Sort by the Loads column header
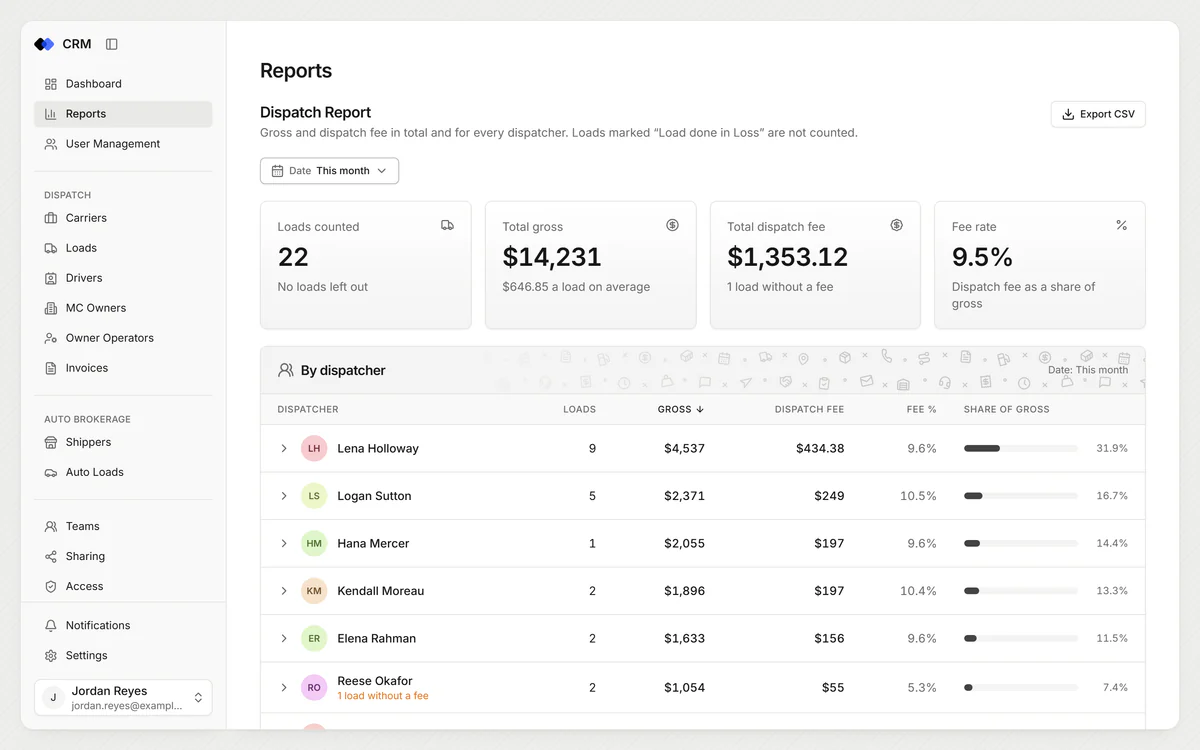Screen dimensions: 1200x750 click(x=579, y=409)
